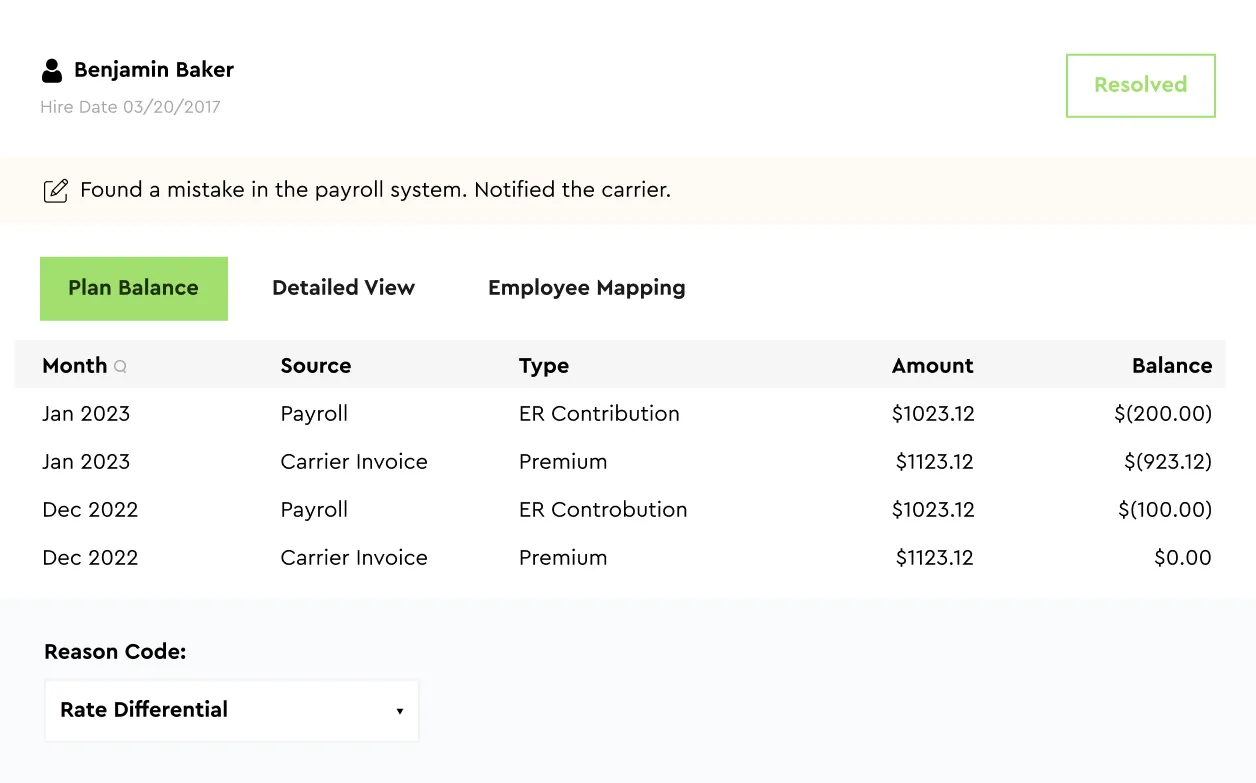1256x783 pixels.
Task: Open the Rate Differential reason code dropdown
Action: pos(231,710)
